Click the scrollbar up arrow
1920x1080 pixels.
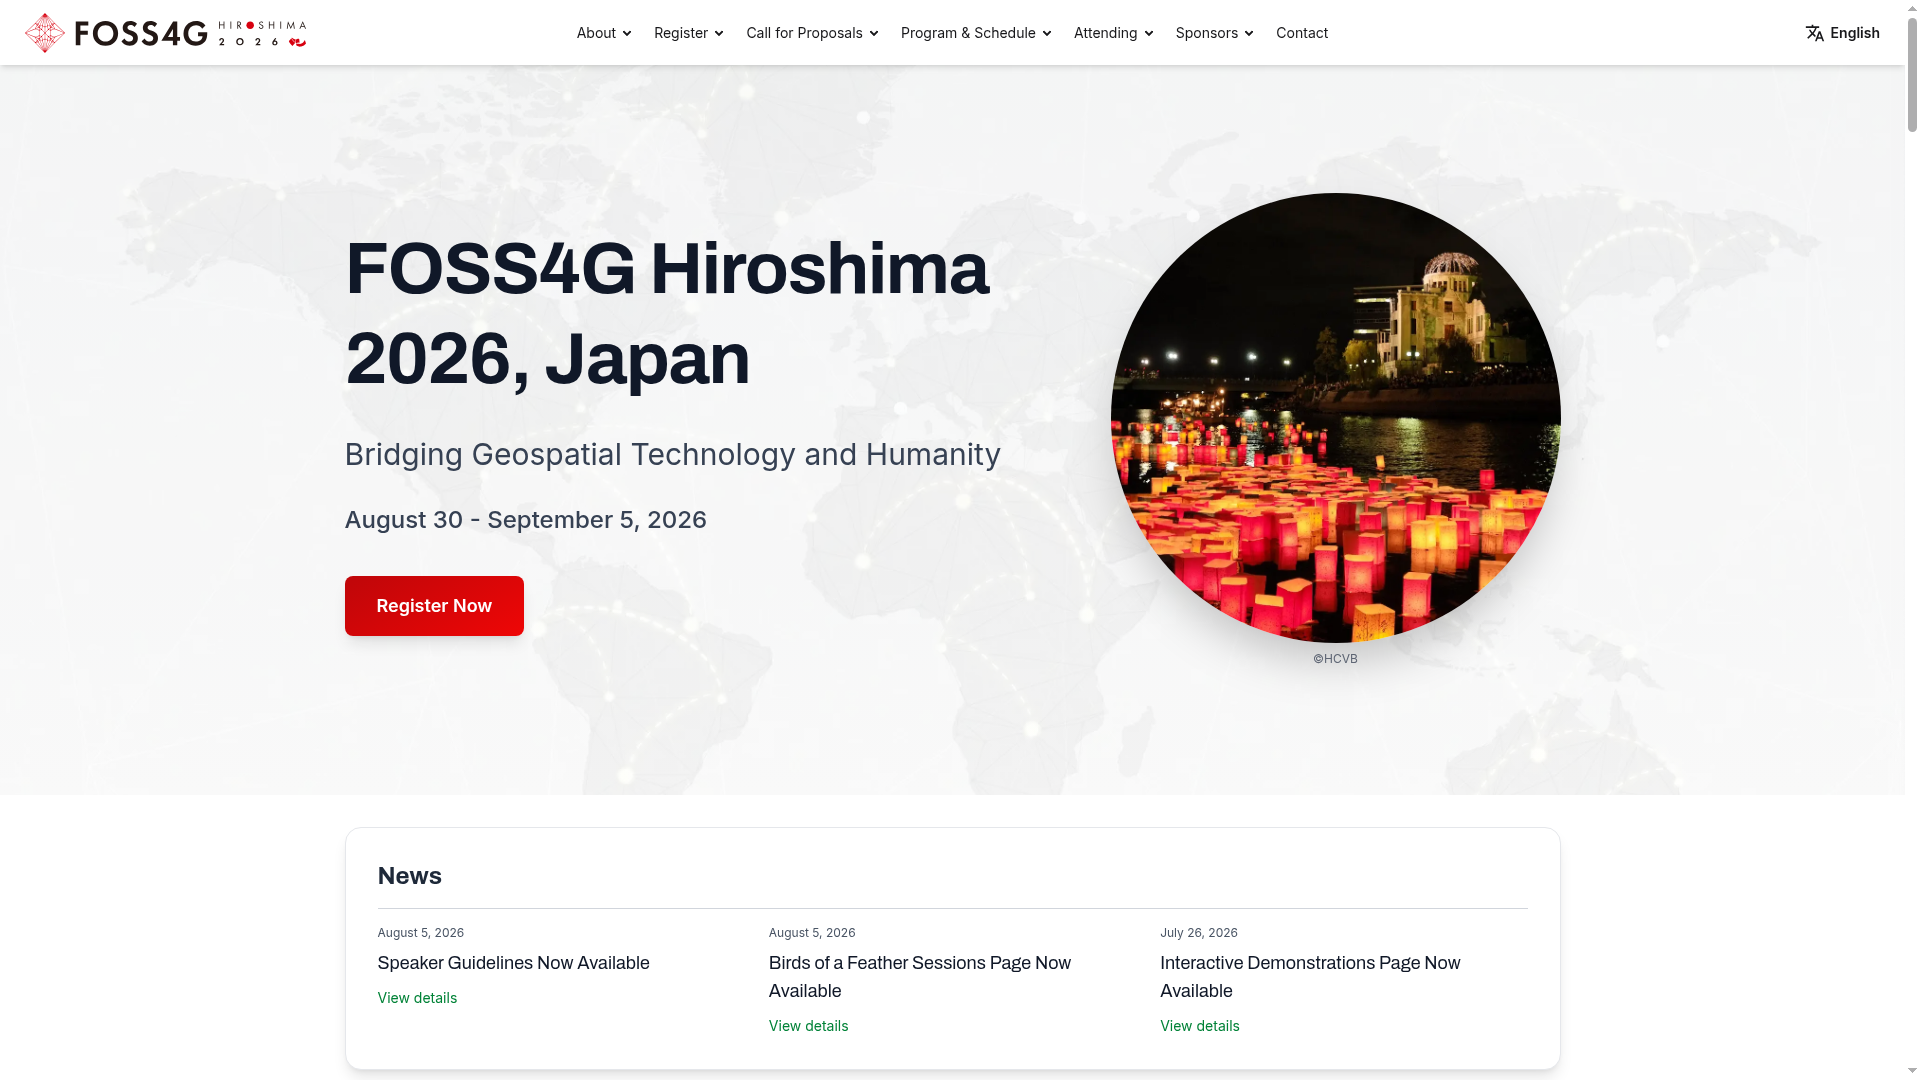(1912, 7)
